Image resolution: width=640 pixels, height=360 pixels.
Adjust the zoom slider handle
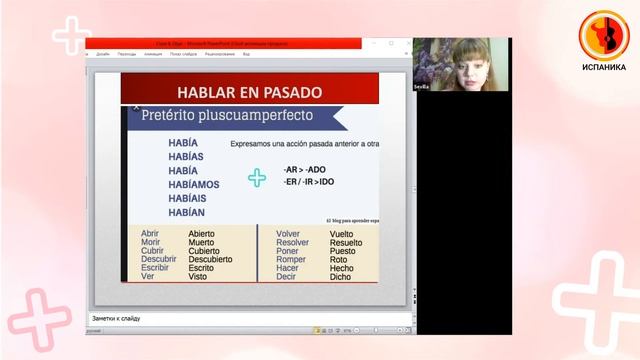376,331
